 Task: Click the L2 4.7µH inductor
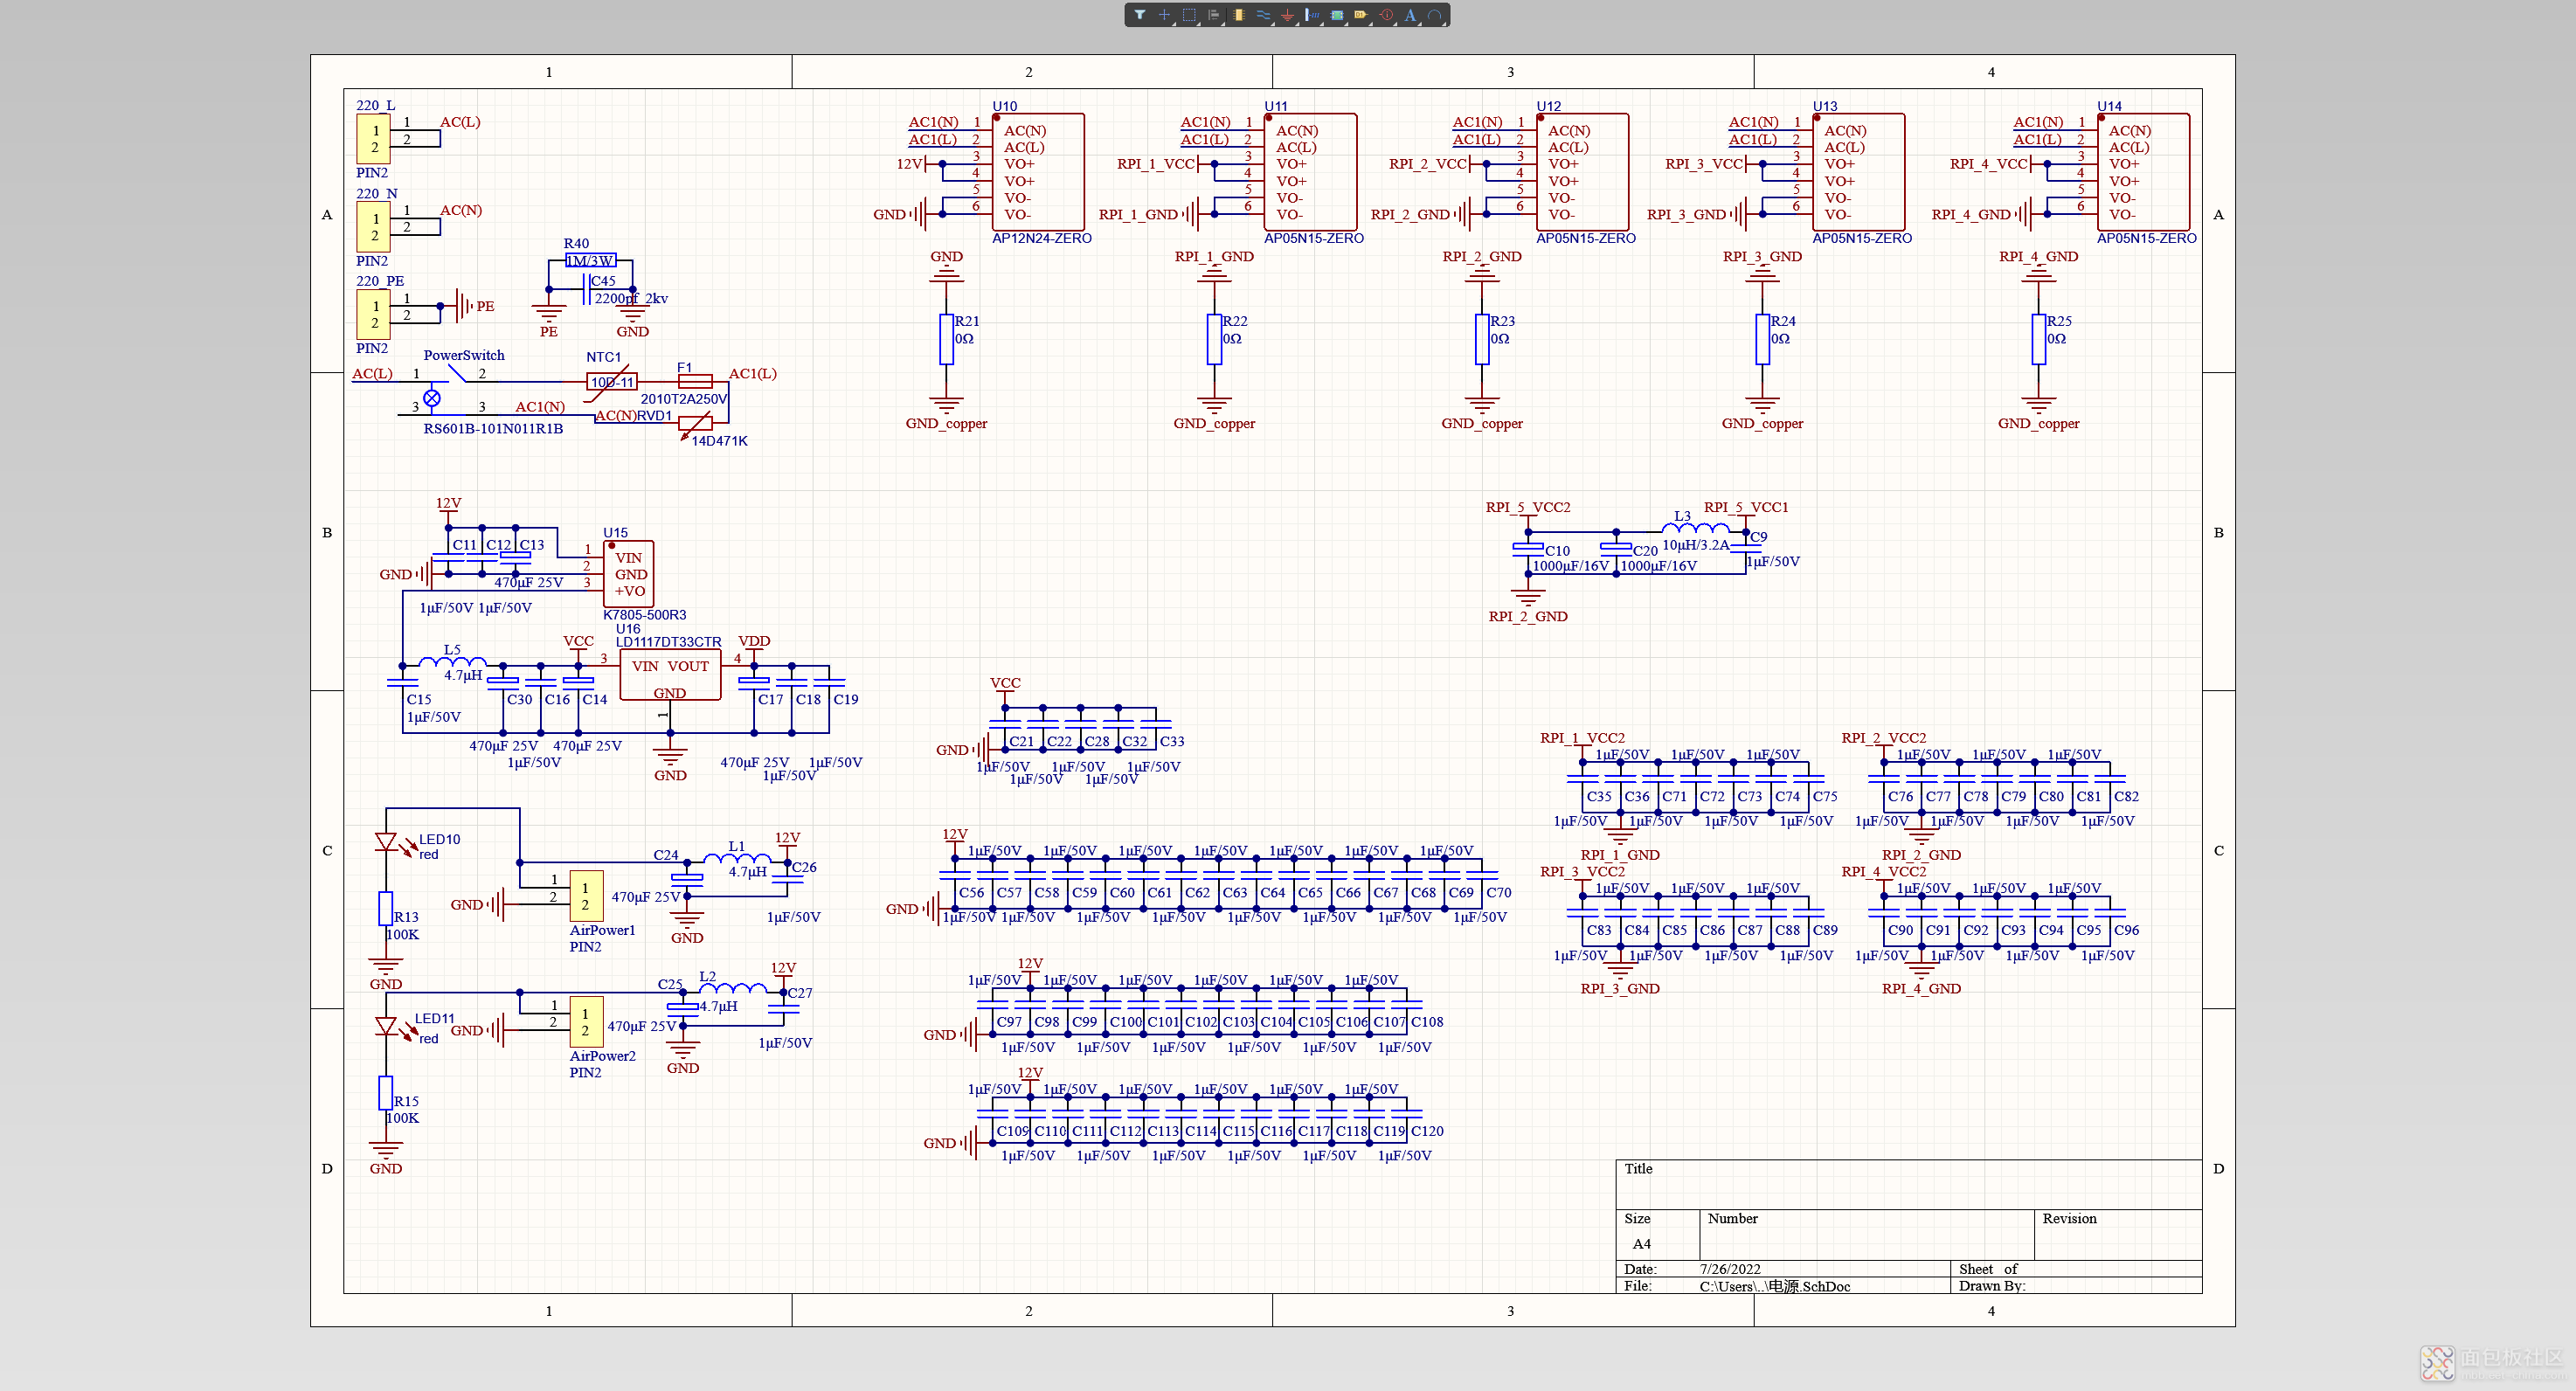pyautogui.click(x=733, y=988)
